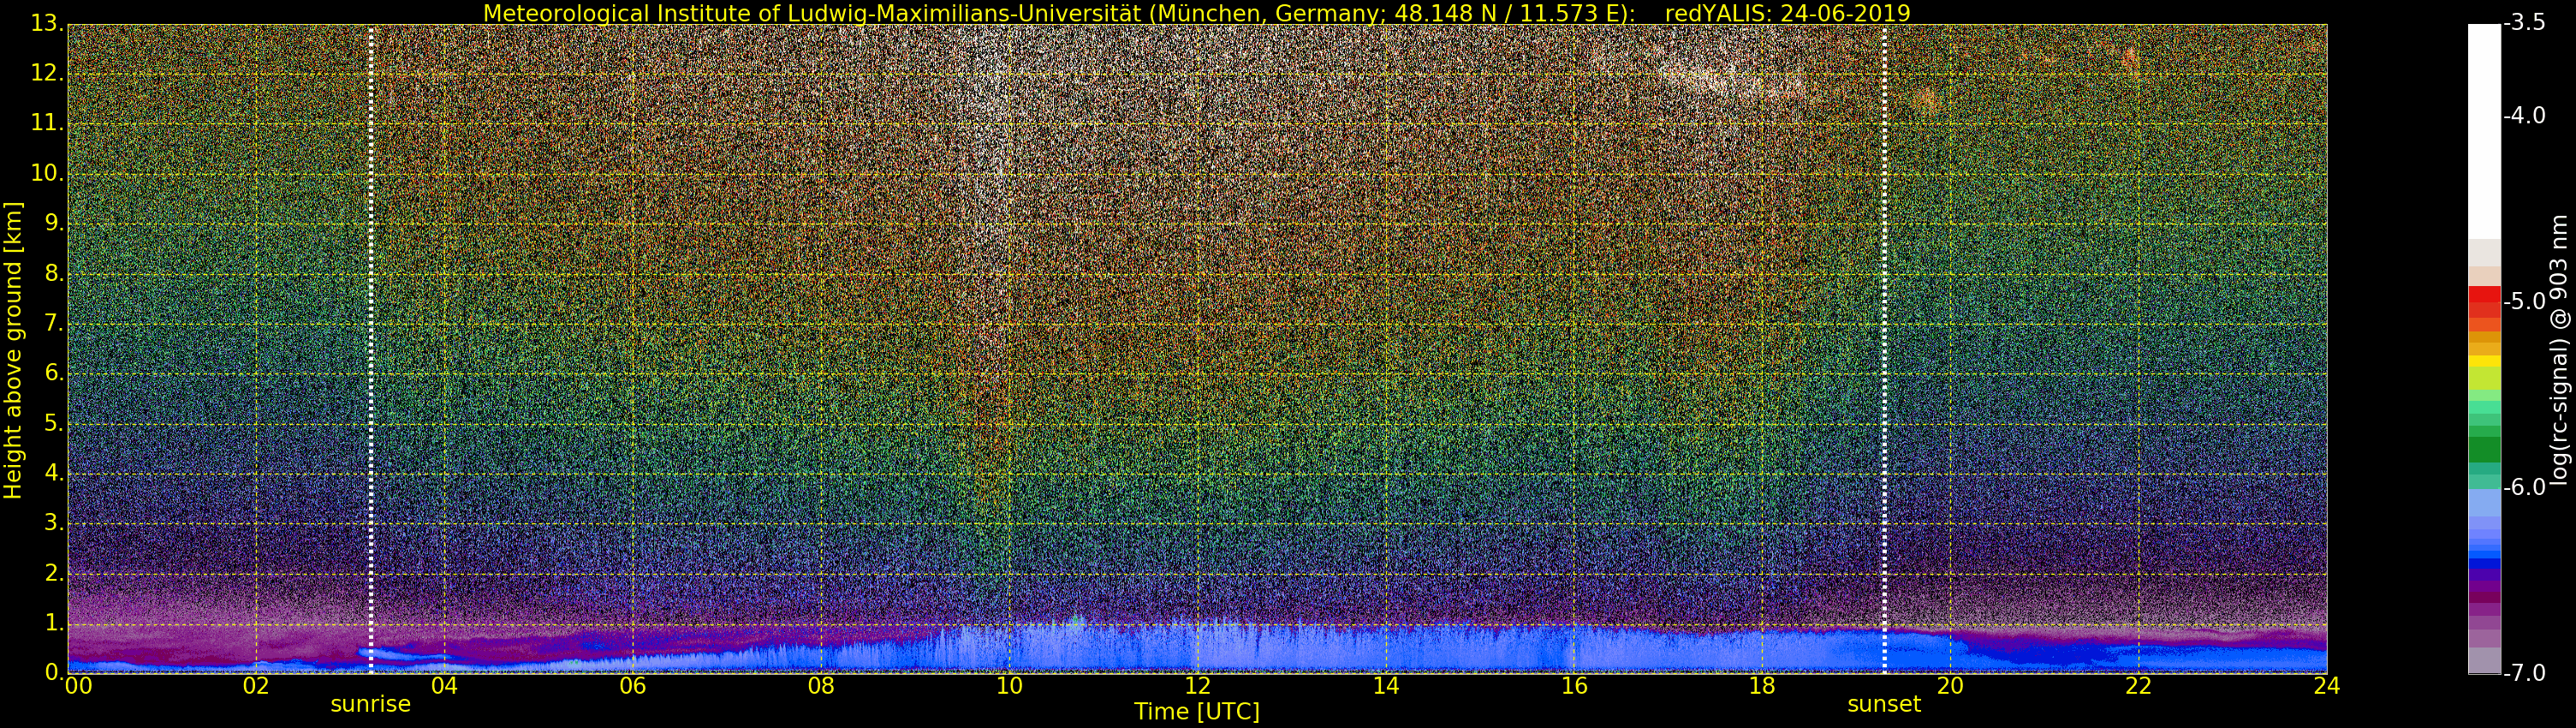The height and width of the screenshot is (728, 2576).
Task: Click the '6.' height axis tick label
Action: pyautogui.click(x=53, y=373)
